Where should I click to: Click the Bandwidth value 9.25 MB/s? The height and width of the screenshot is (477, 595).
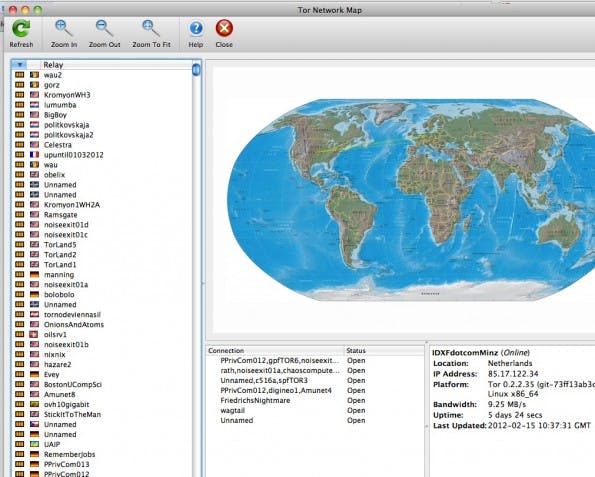507,404
